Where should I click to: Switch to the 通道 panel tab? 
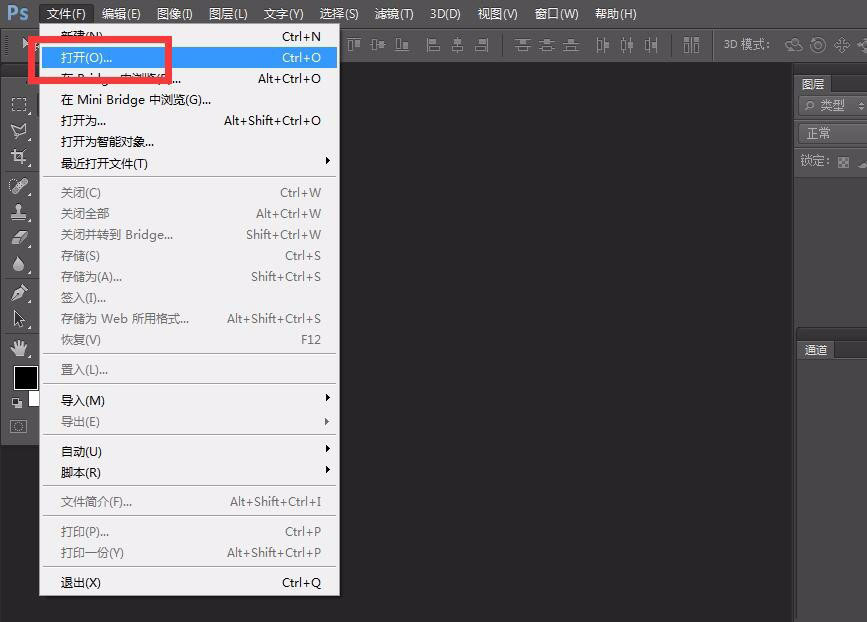(x=817, y=350)
